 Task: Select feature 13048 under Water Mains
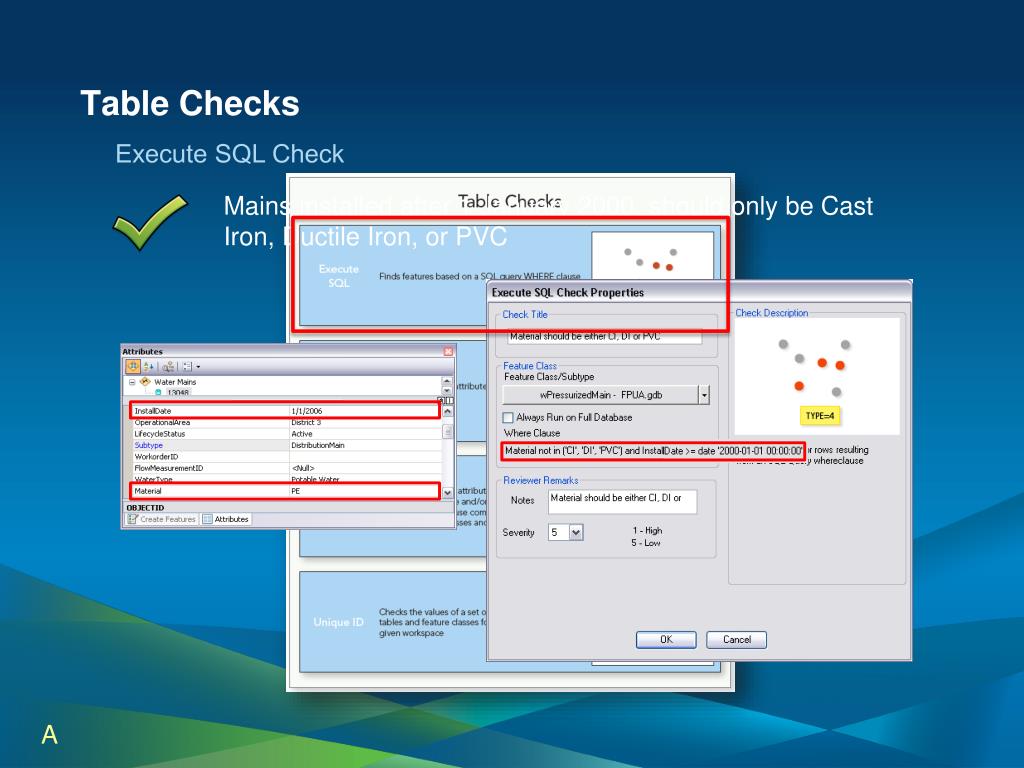178,392
